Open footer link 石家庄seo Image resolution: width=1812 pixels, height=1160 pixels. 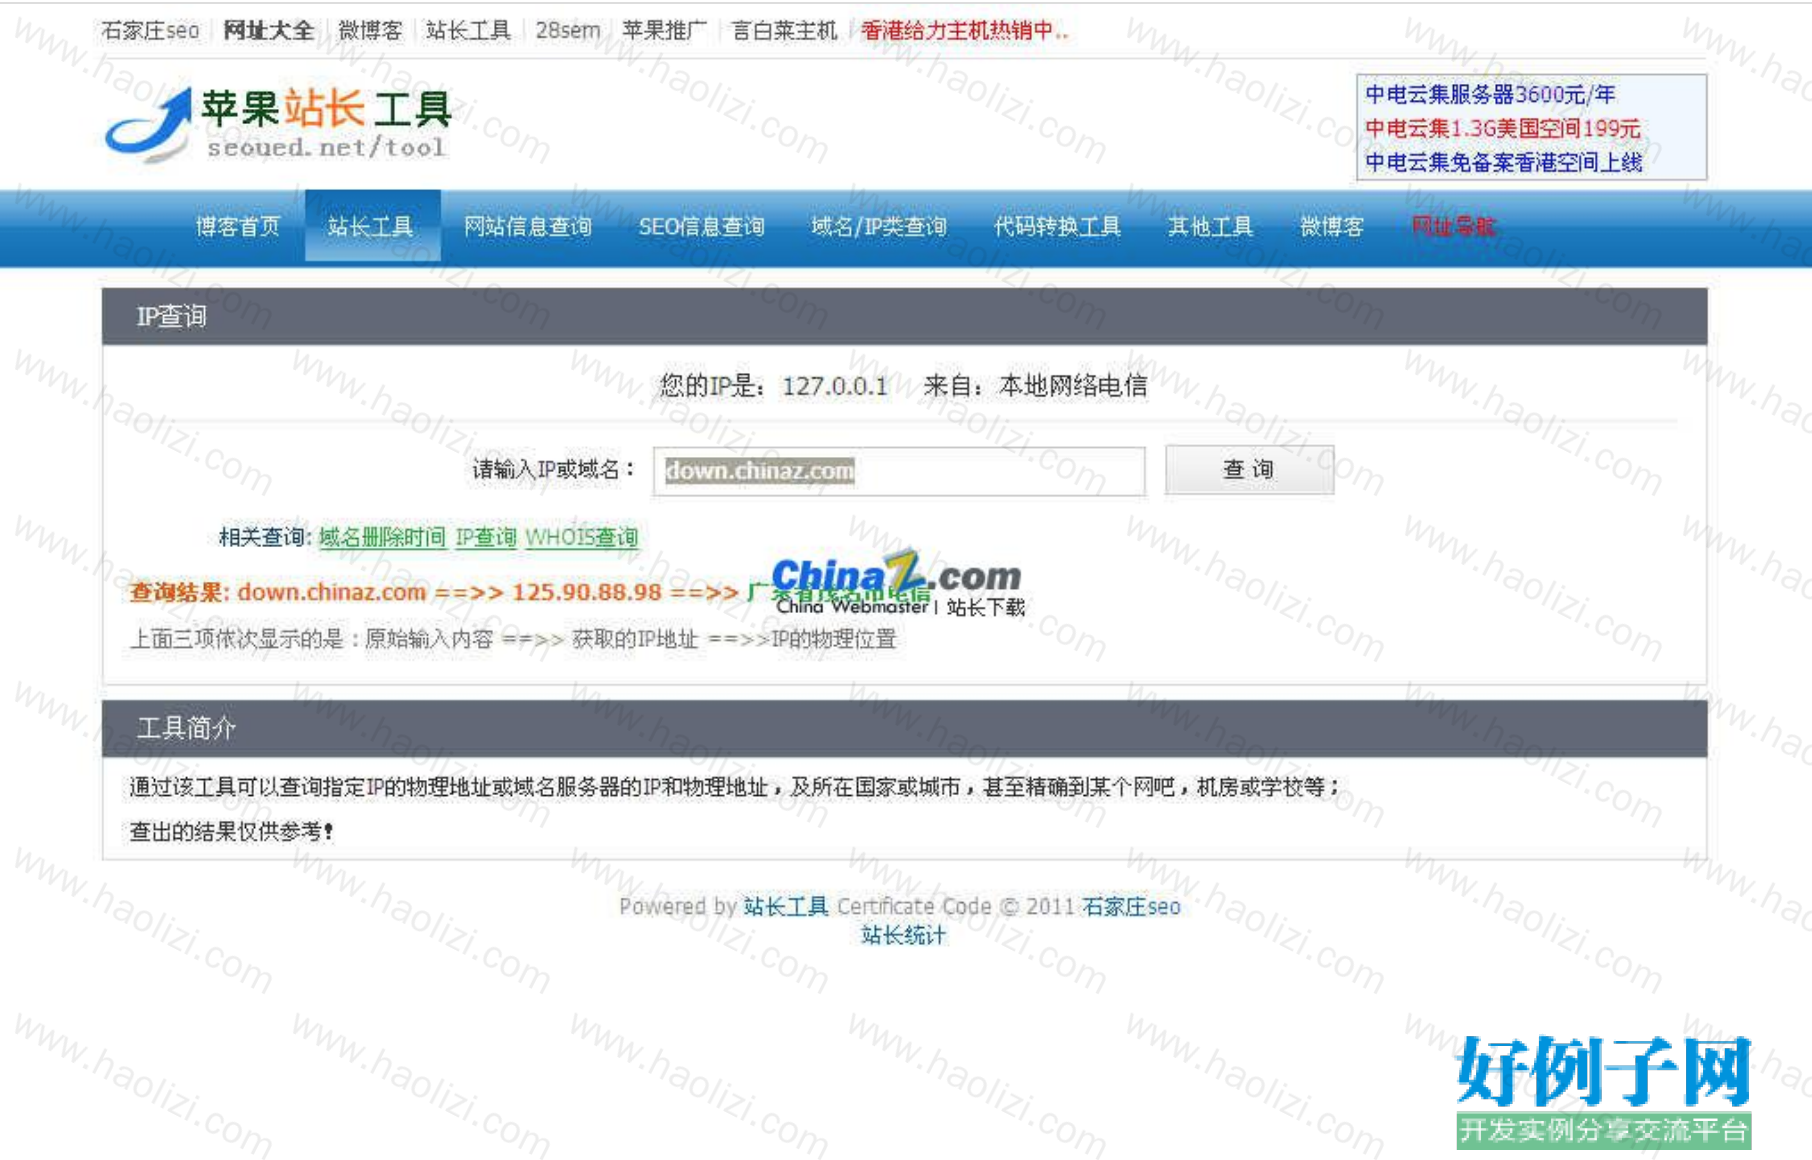[x=1131, y=907]
